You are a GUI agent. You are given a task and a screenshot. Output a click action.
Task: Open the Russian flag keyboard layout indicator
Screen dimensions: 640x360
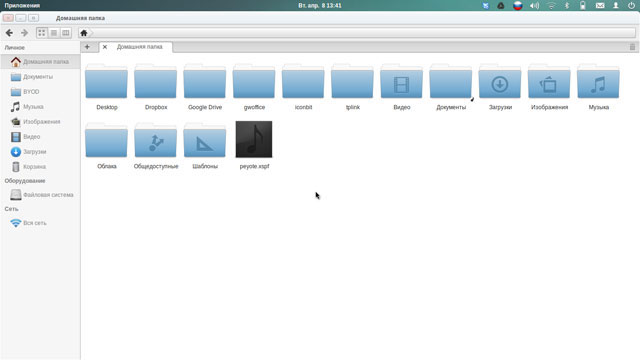518,5
